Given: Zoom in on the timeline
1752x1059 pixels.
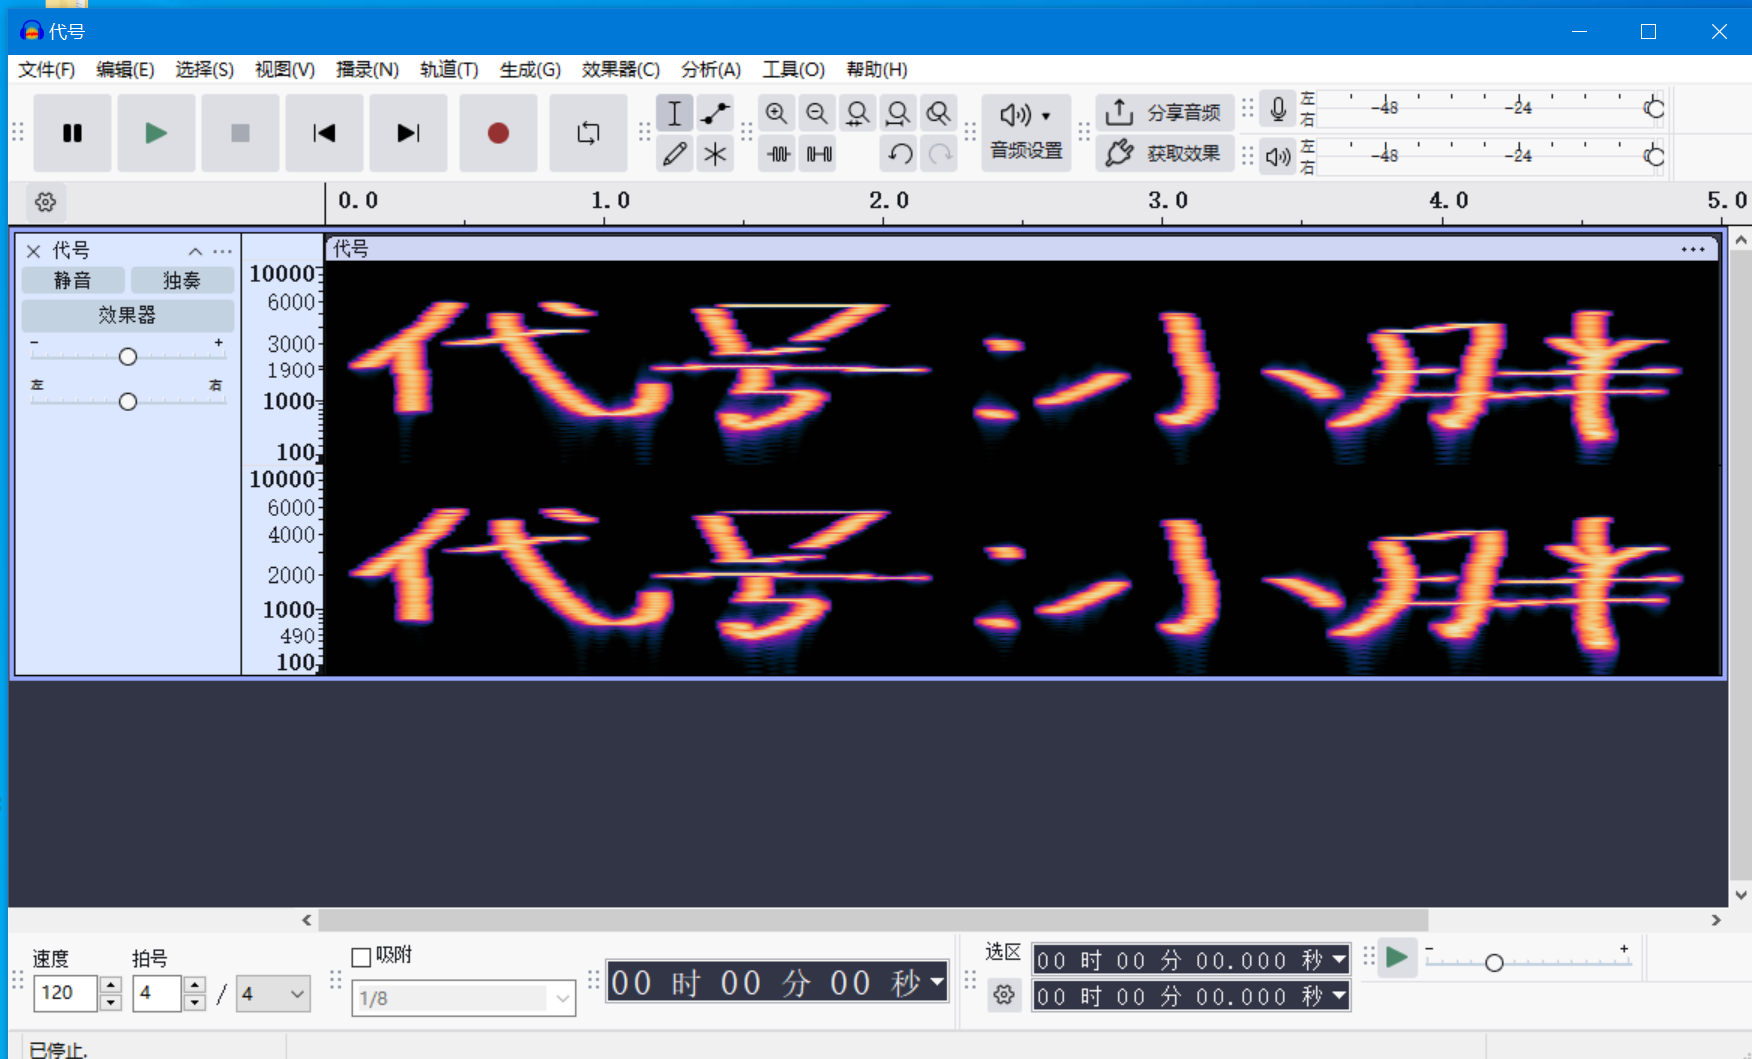Looking at the screenshot, I should tap(777, 113).
